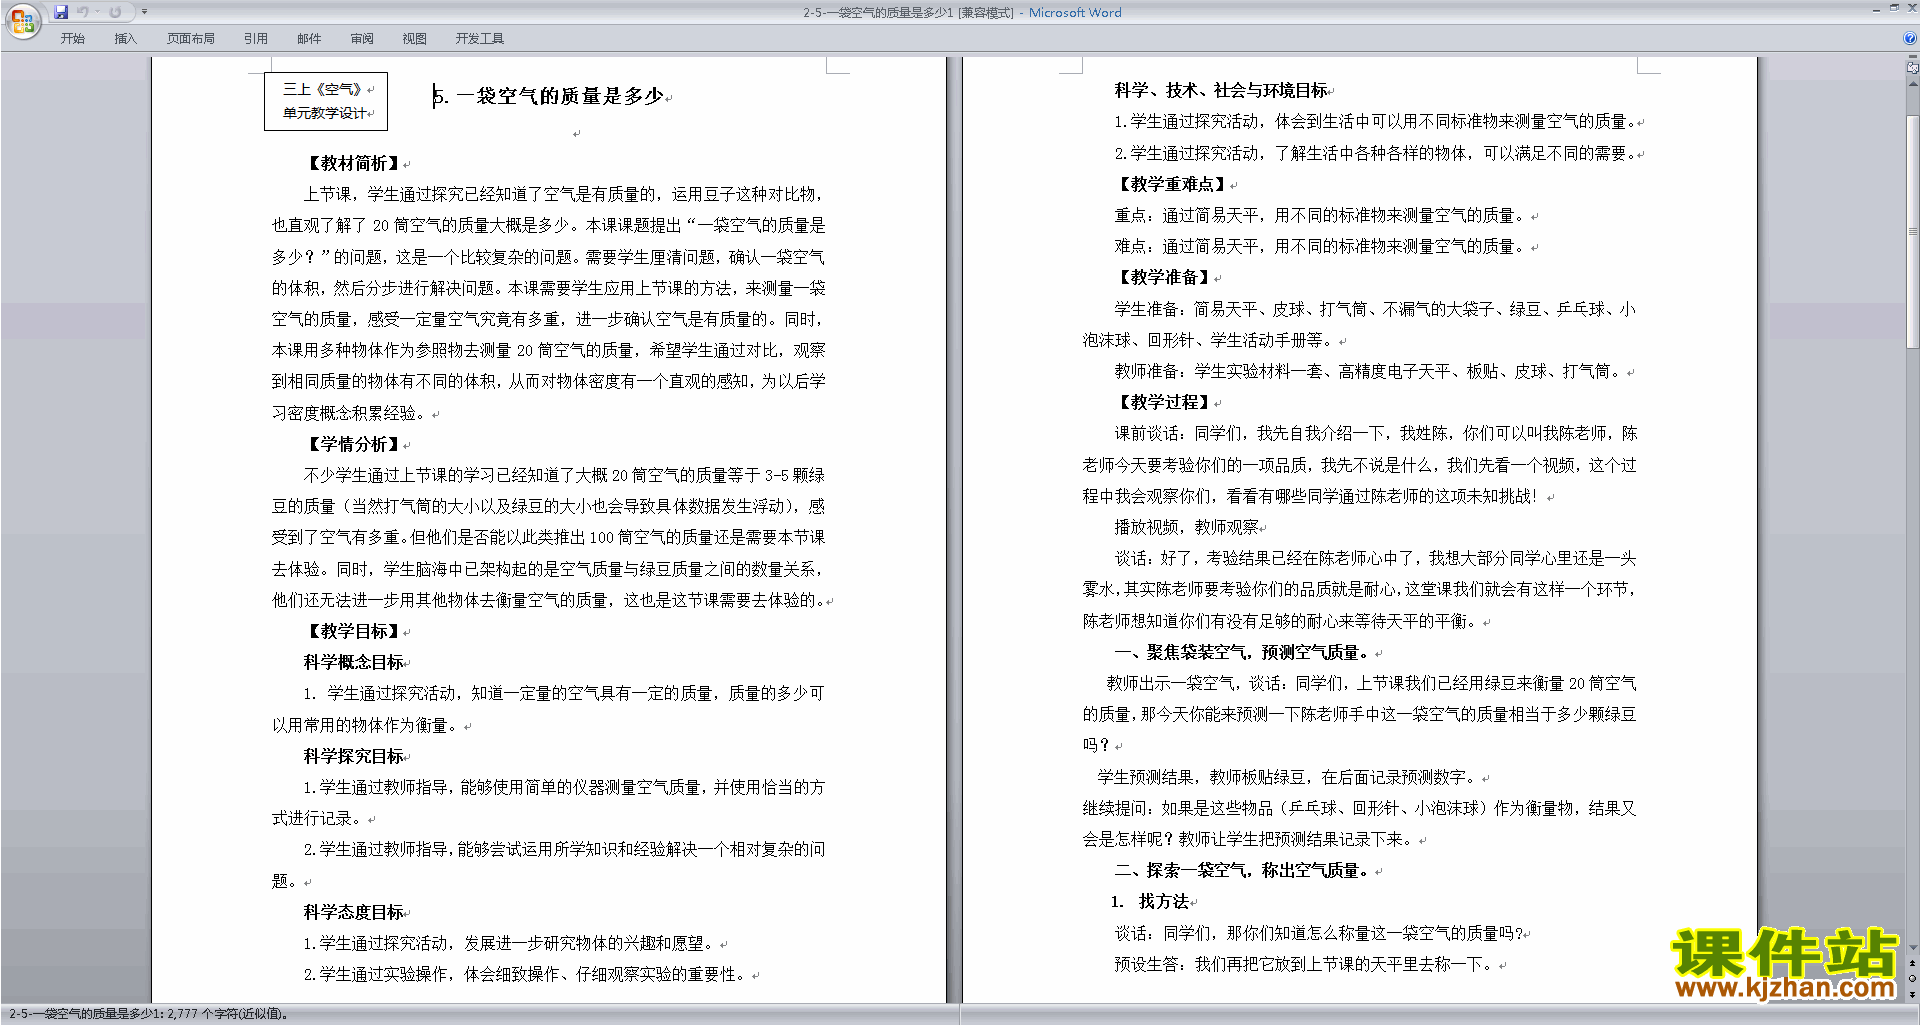
Task: Click the line starting 难点：通过简易天平
Action: tap(1320, 246)
